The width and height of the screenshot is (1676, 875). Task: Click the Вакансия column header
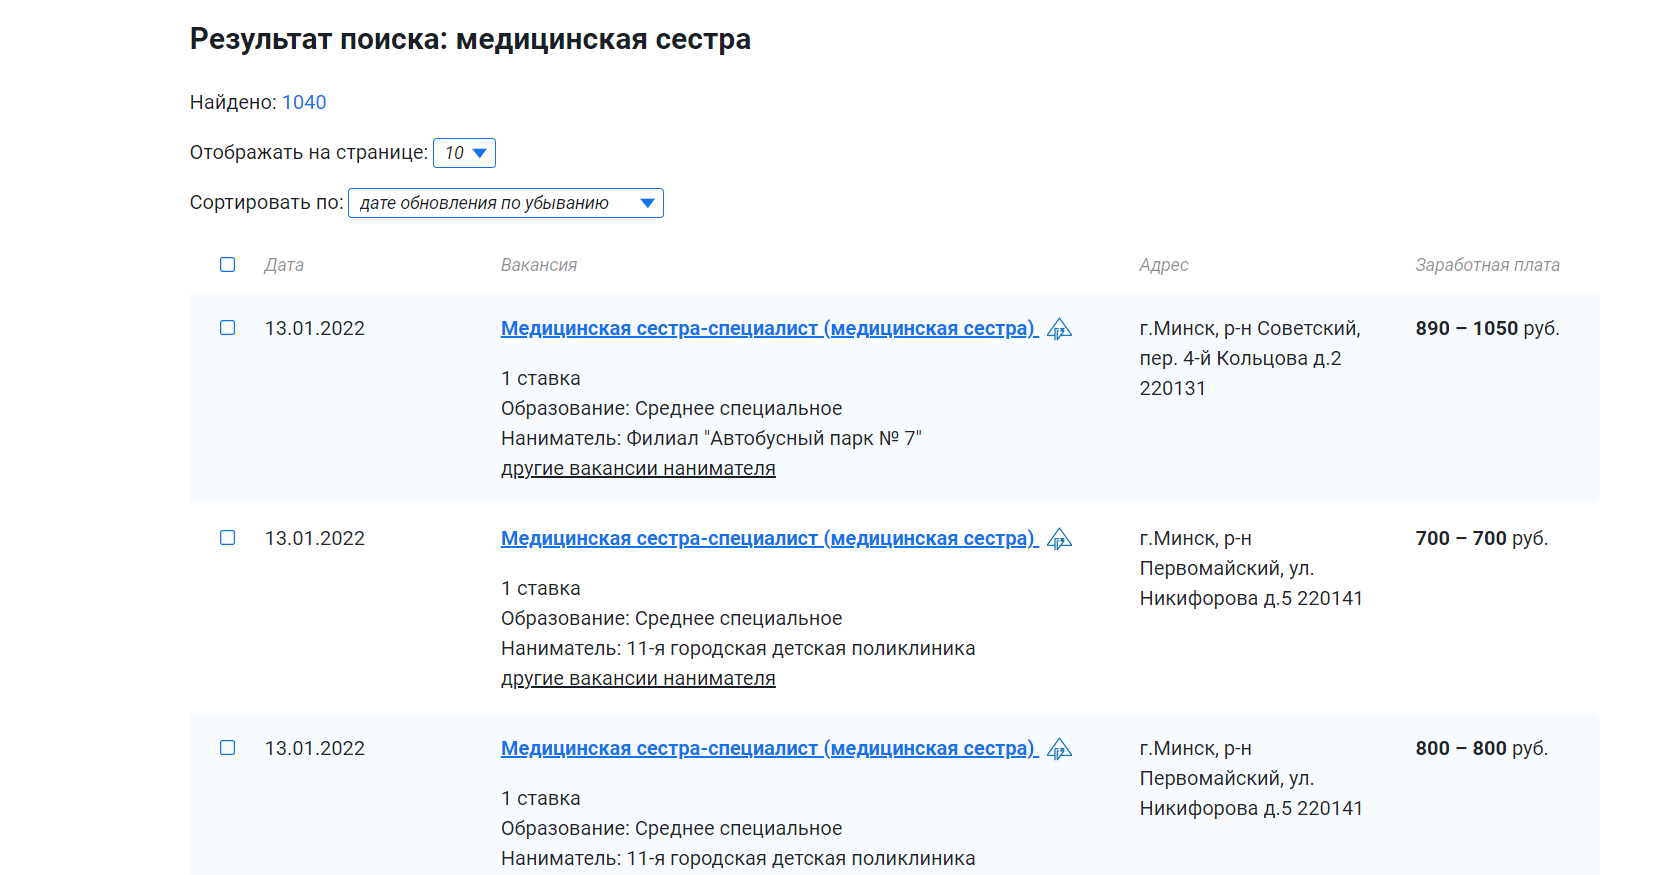pyautogui.click(x=539, y=265)
